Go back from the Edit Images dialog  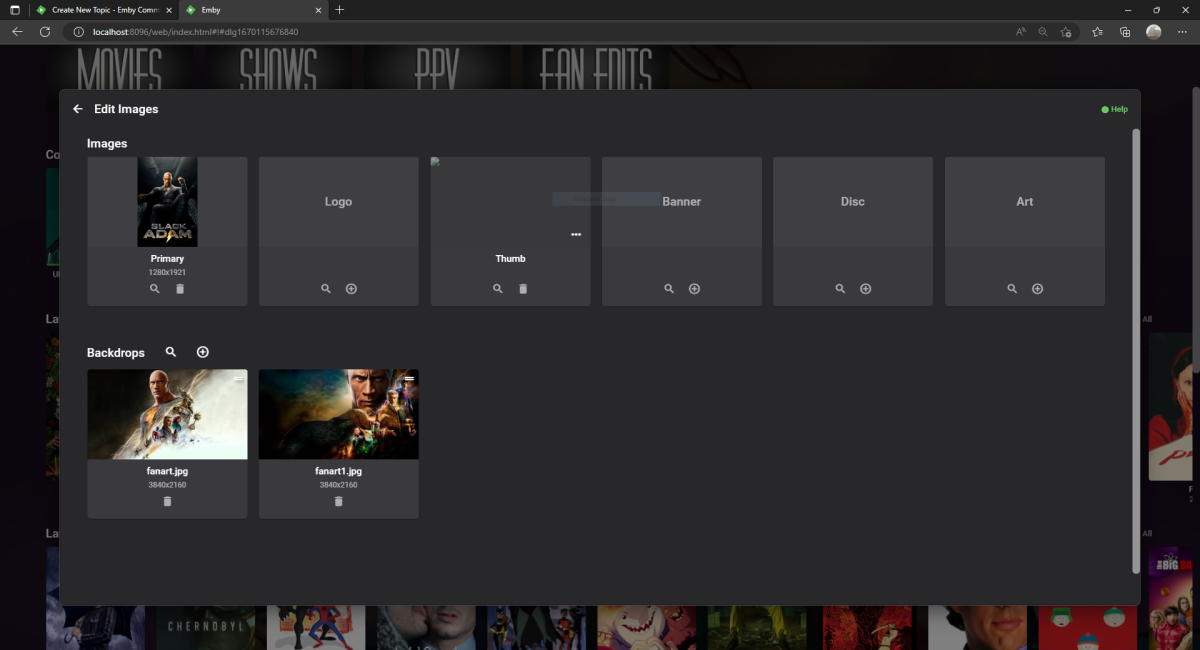pyautogui.click(x=78, y=109)
